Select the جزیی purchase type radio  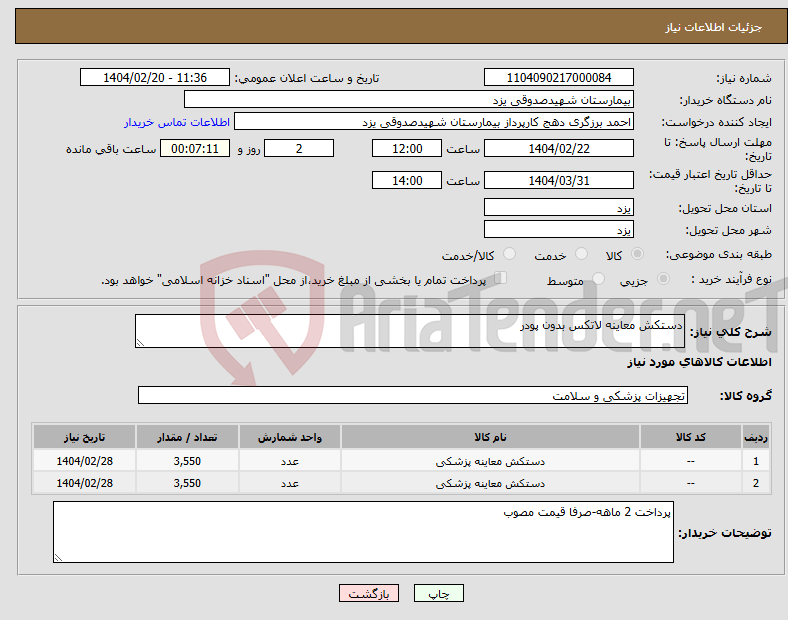point(663,279)
